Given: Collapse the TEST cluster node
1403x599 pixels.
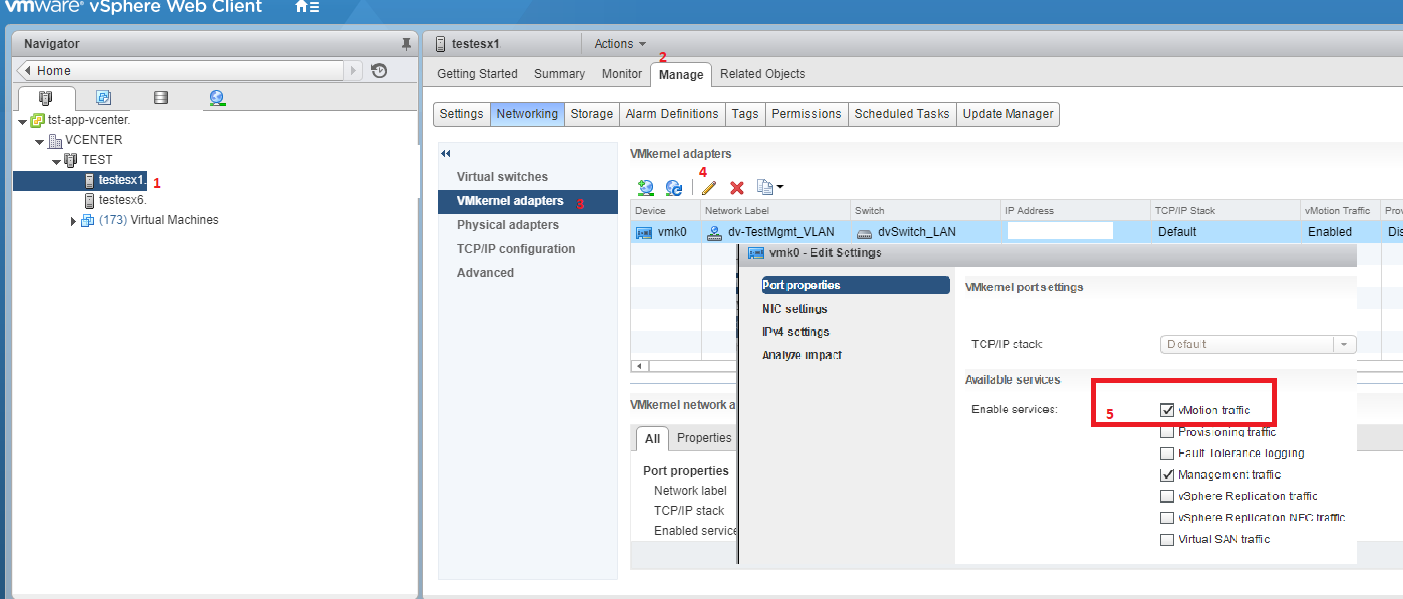Looking at the screenshot, I should coord(57,161).
